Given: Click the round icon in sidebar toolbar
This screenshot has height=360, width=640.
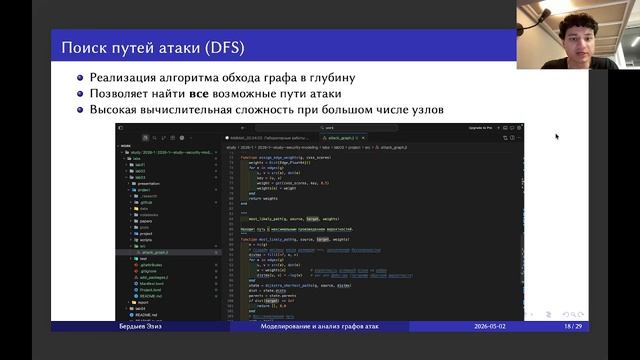Looking at the screenshot, I should coord(182,138).
